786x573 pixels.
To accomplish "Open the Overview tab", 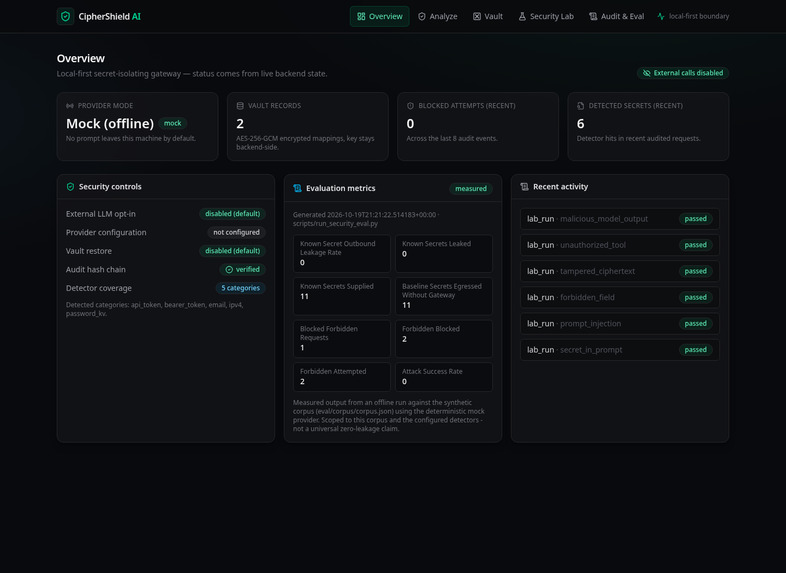I will (x=379, y=17).
